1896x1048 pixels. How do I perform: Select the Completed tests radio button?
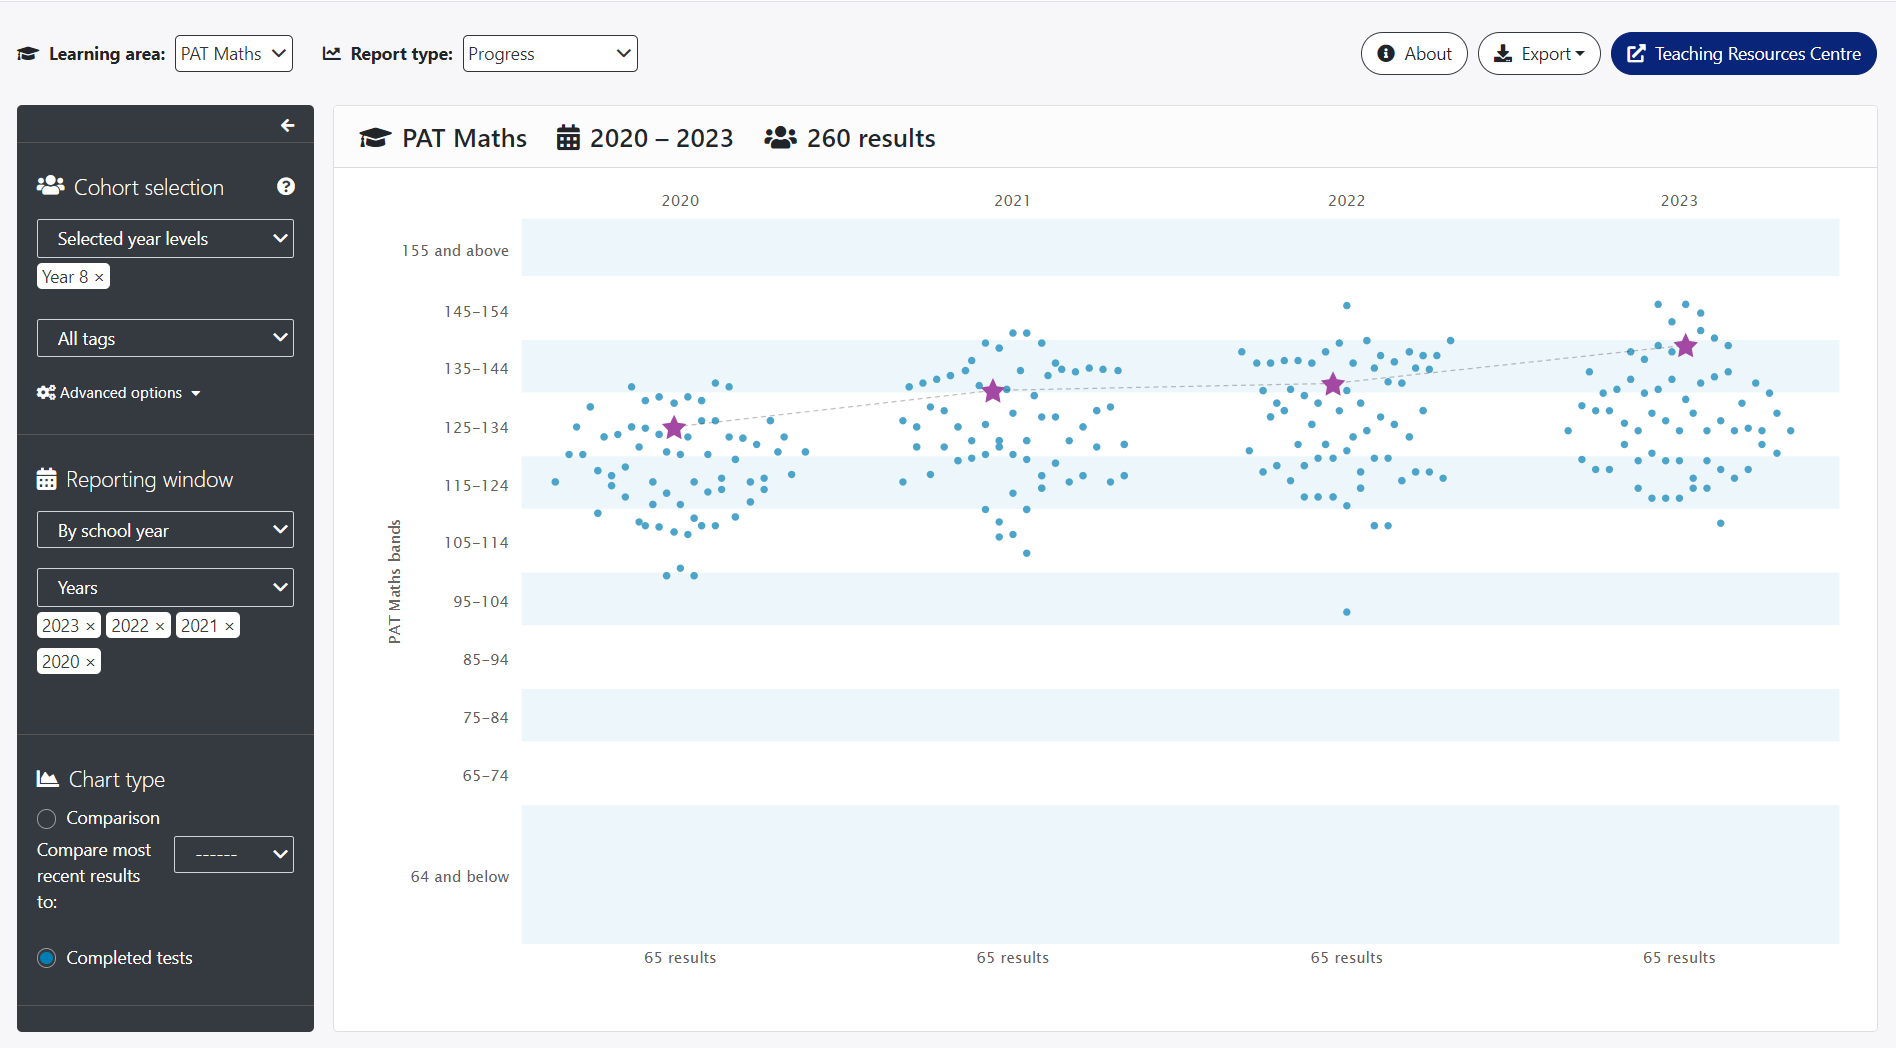(x=47, y=958)
